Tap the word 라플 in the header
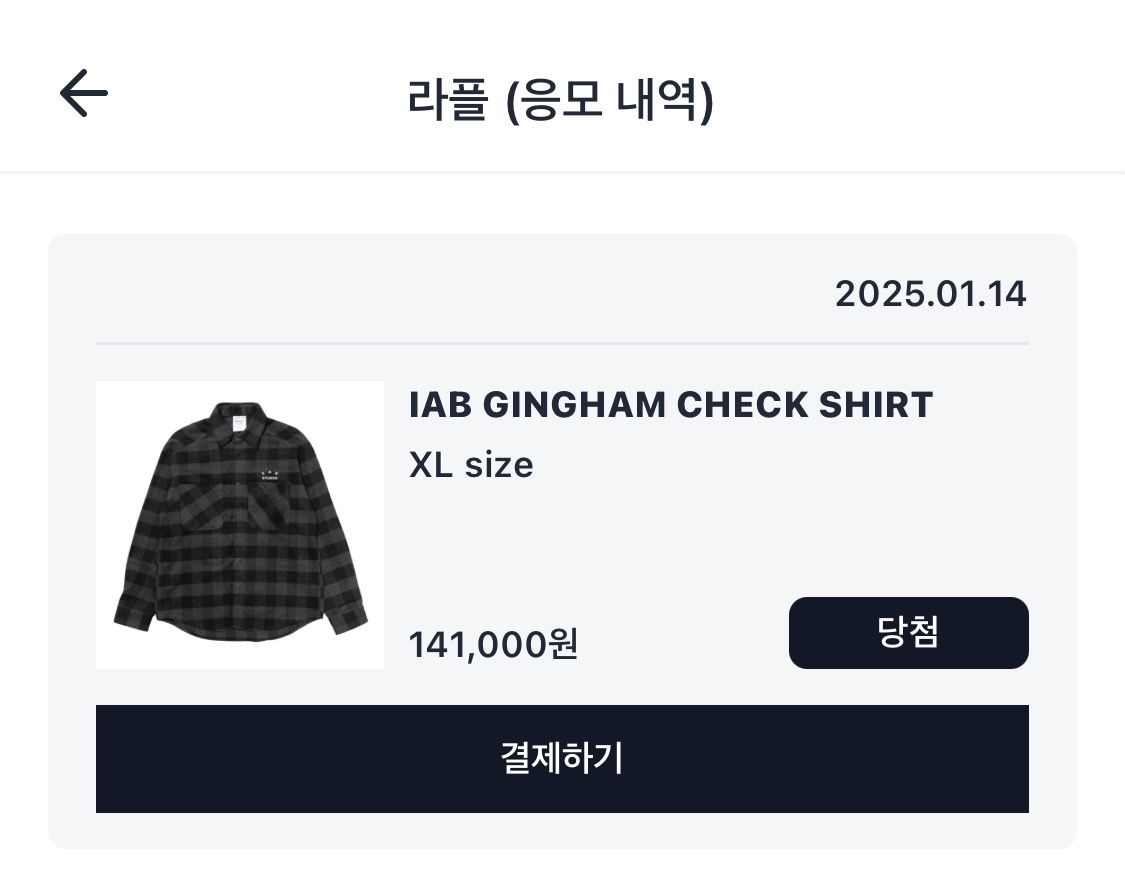 pos(447,99)
